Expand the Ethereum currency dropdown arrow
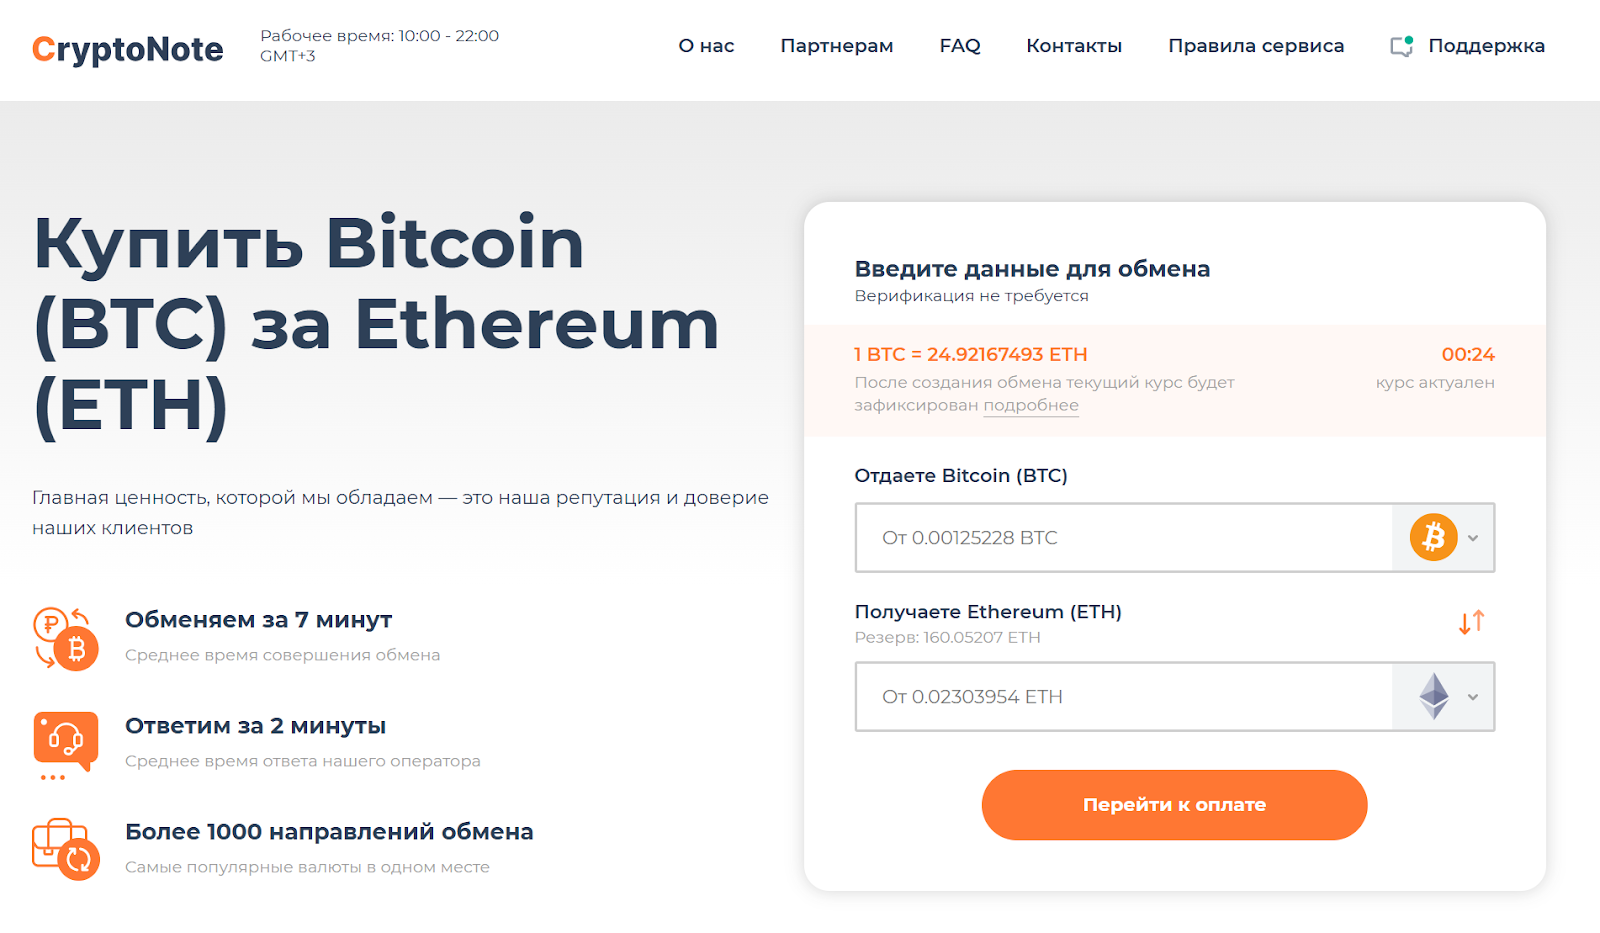Viewport: 1600px width, 933px height. [1473, 697]
